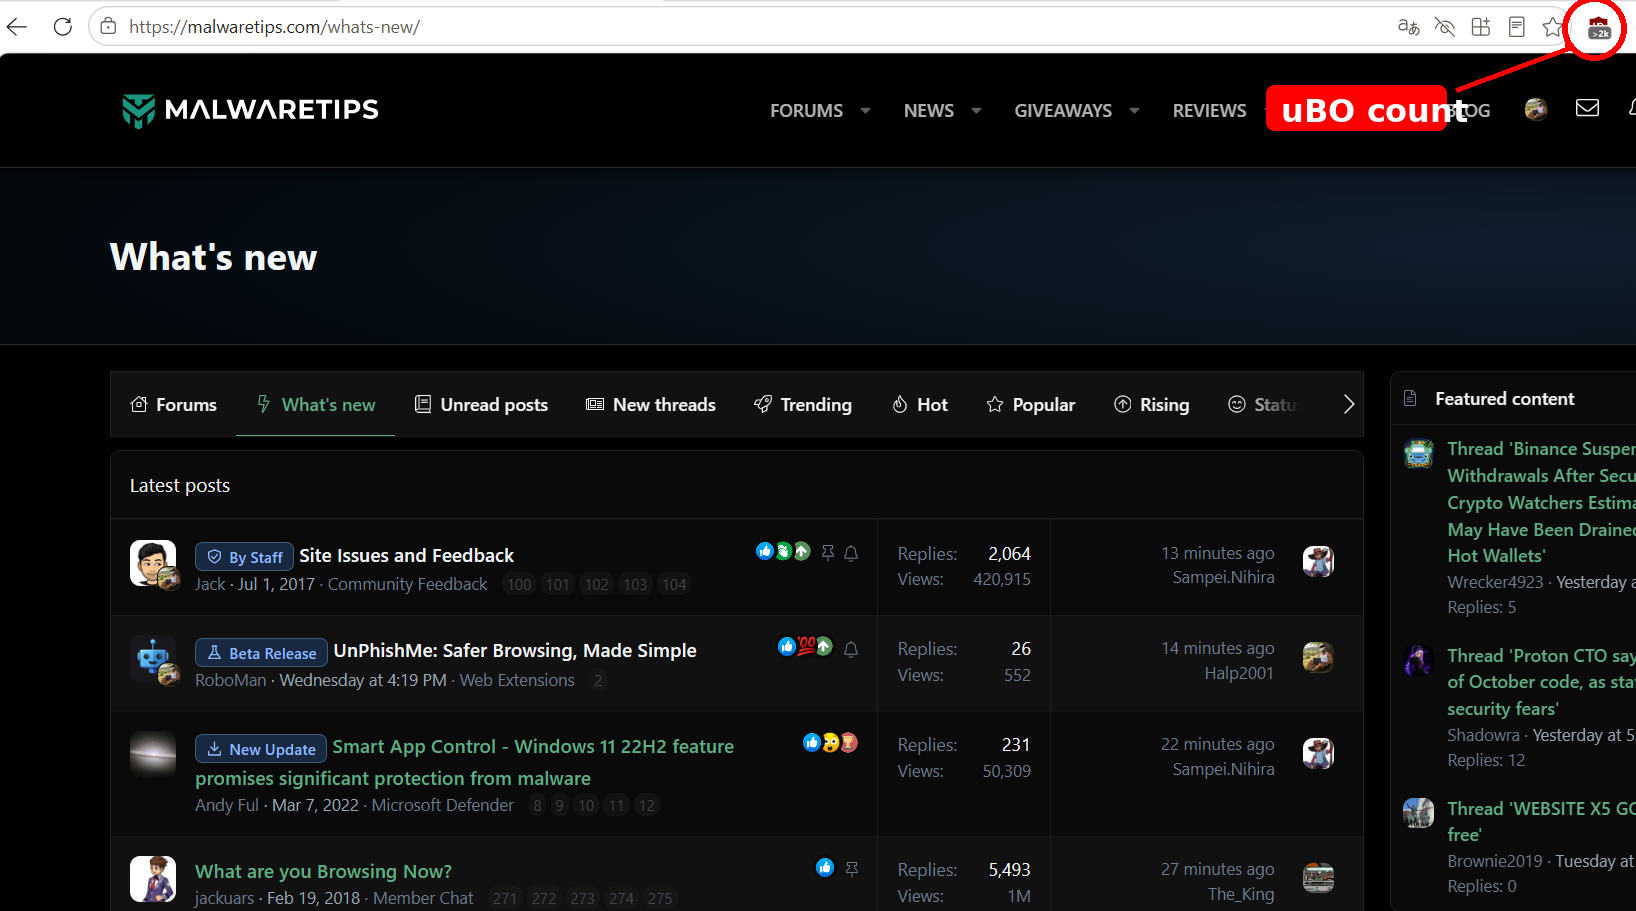Open the user avatar in site header
This screenshot has width=1636, height=911.
point(1536,109)
